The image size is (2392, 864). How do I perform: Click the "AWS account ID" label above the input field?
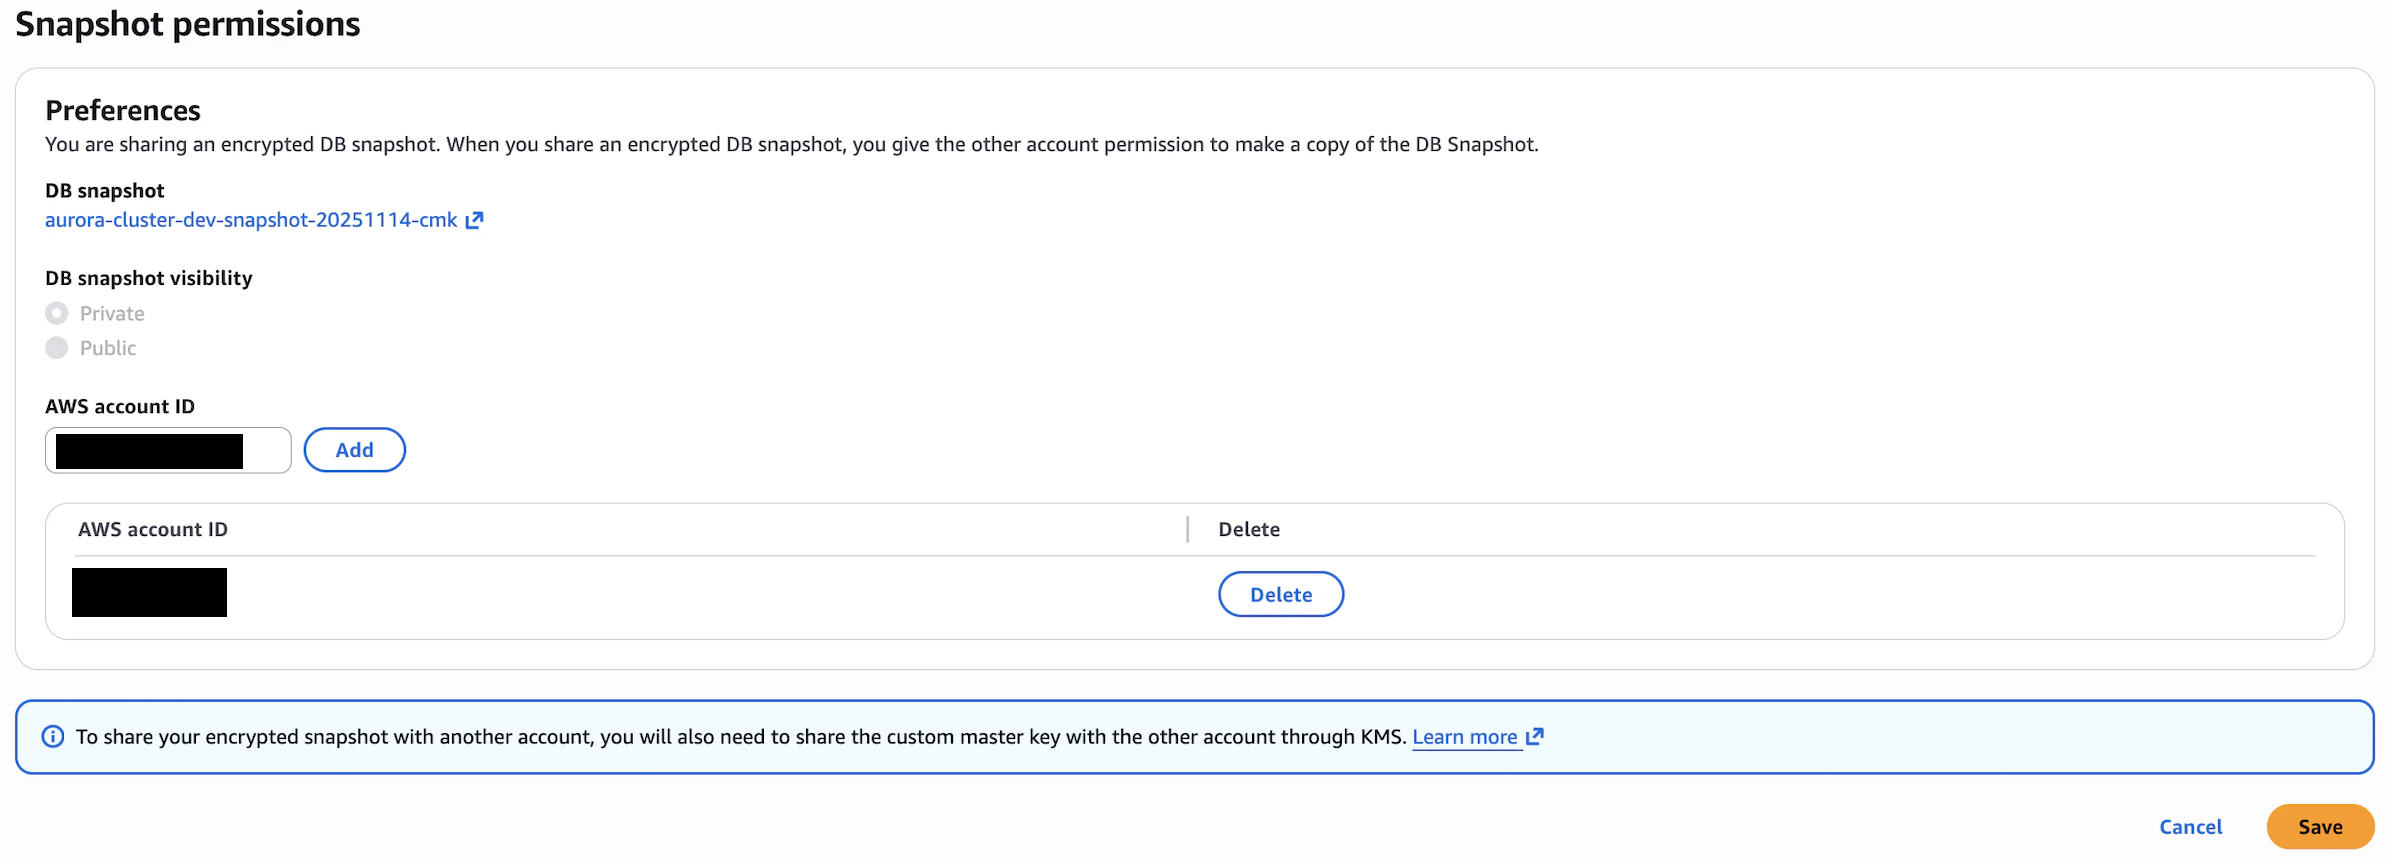click(x=120, y=406)
